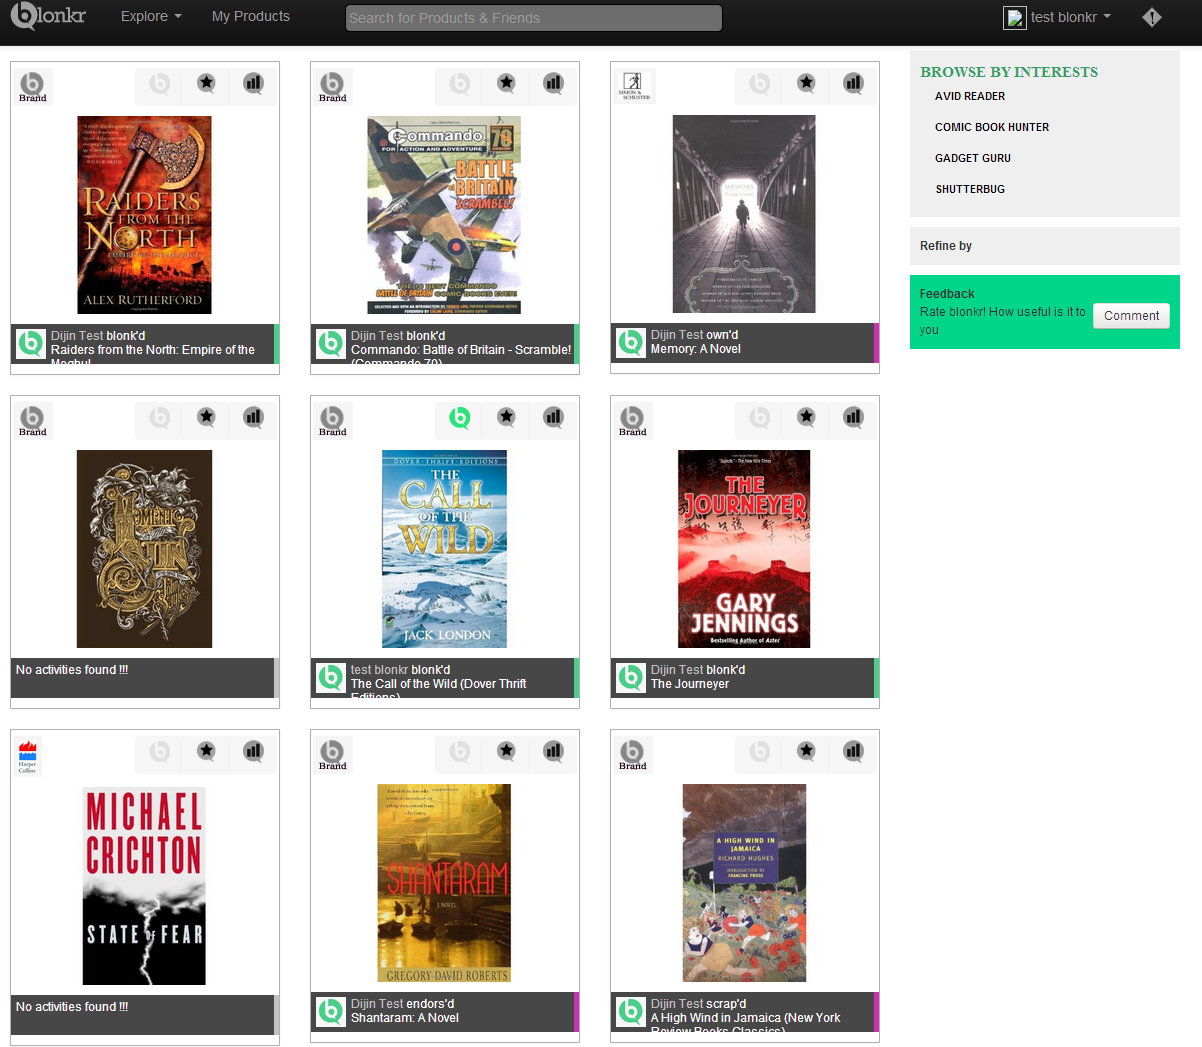Toggle blonk on Shantaram card
1202x1047 pixels.
click(460, 751)
